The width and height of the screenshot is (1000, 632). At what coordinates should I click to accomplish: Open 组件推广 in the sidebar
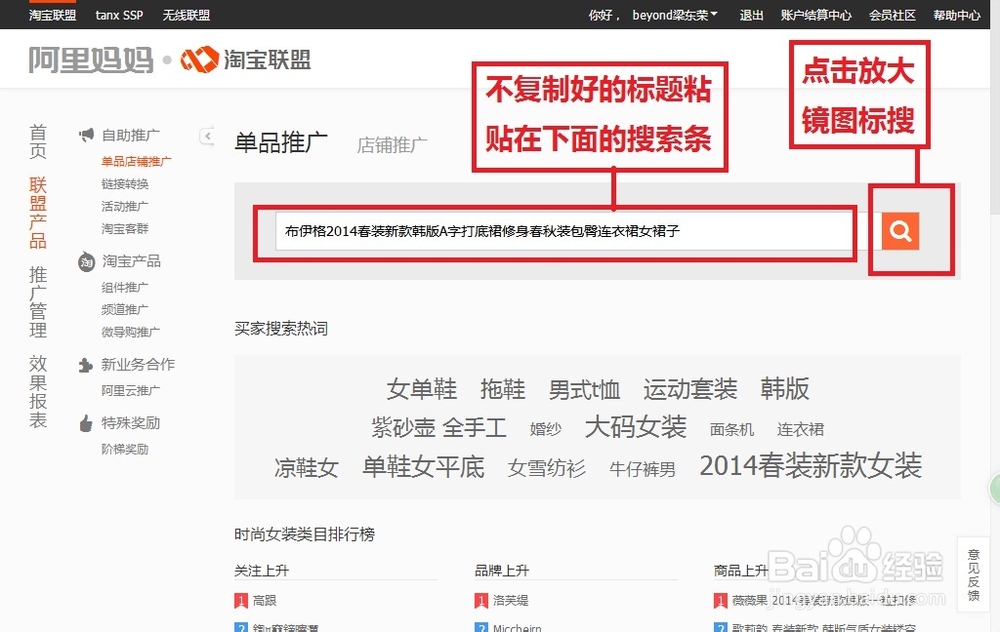(125, 287)
